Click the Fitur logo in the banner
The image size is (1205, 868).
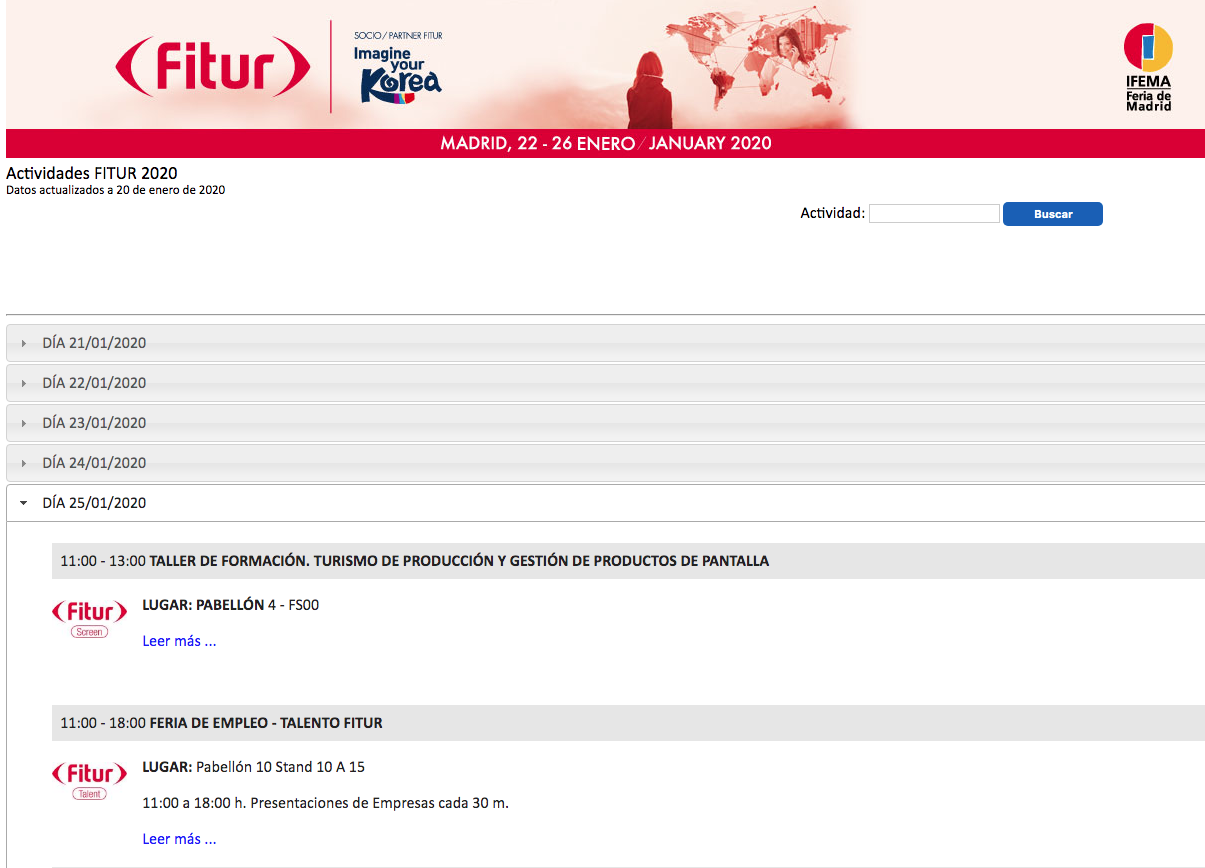point(212,67)
